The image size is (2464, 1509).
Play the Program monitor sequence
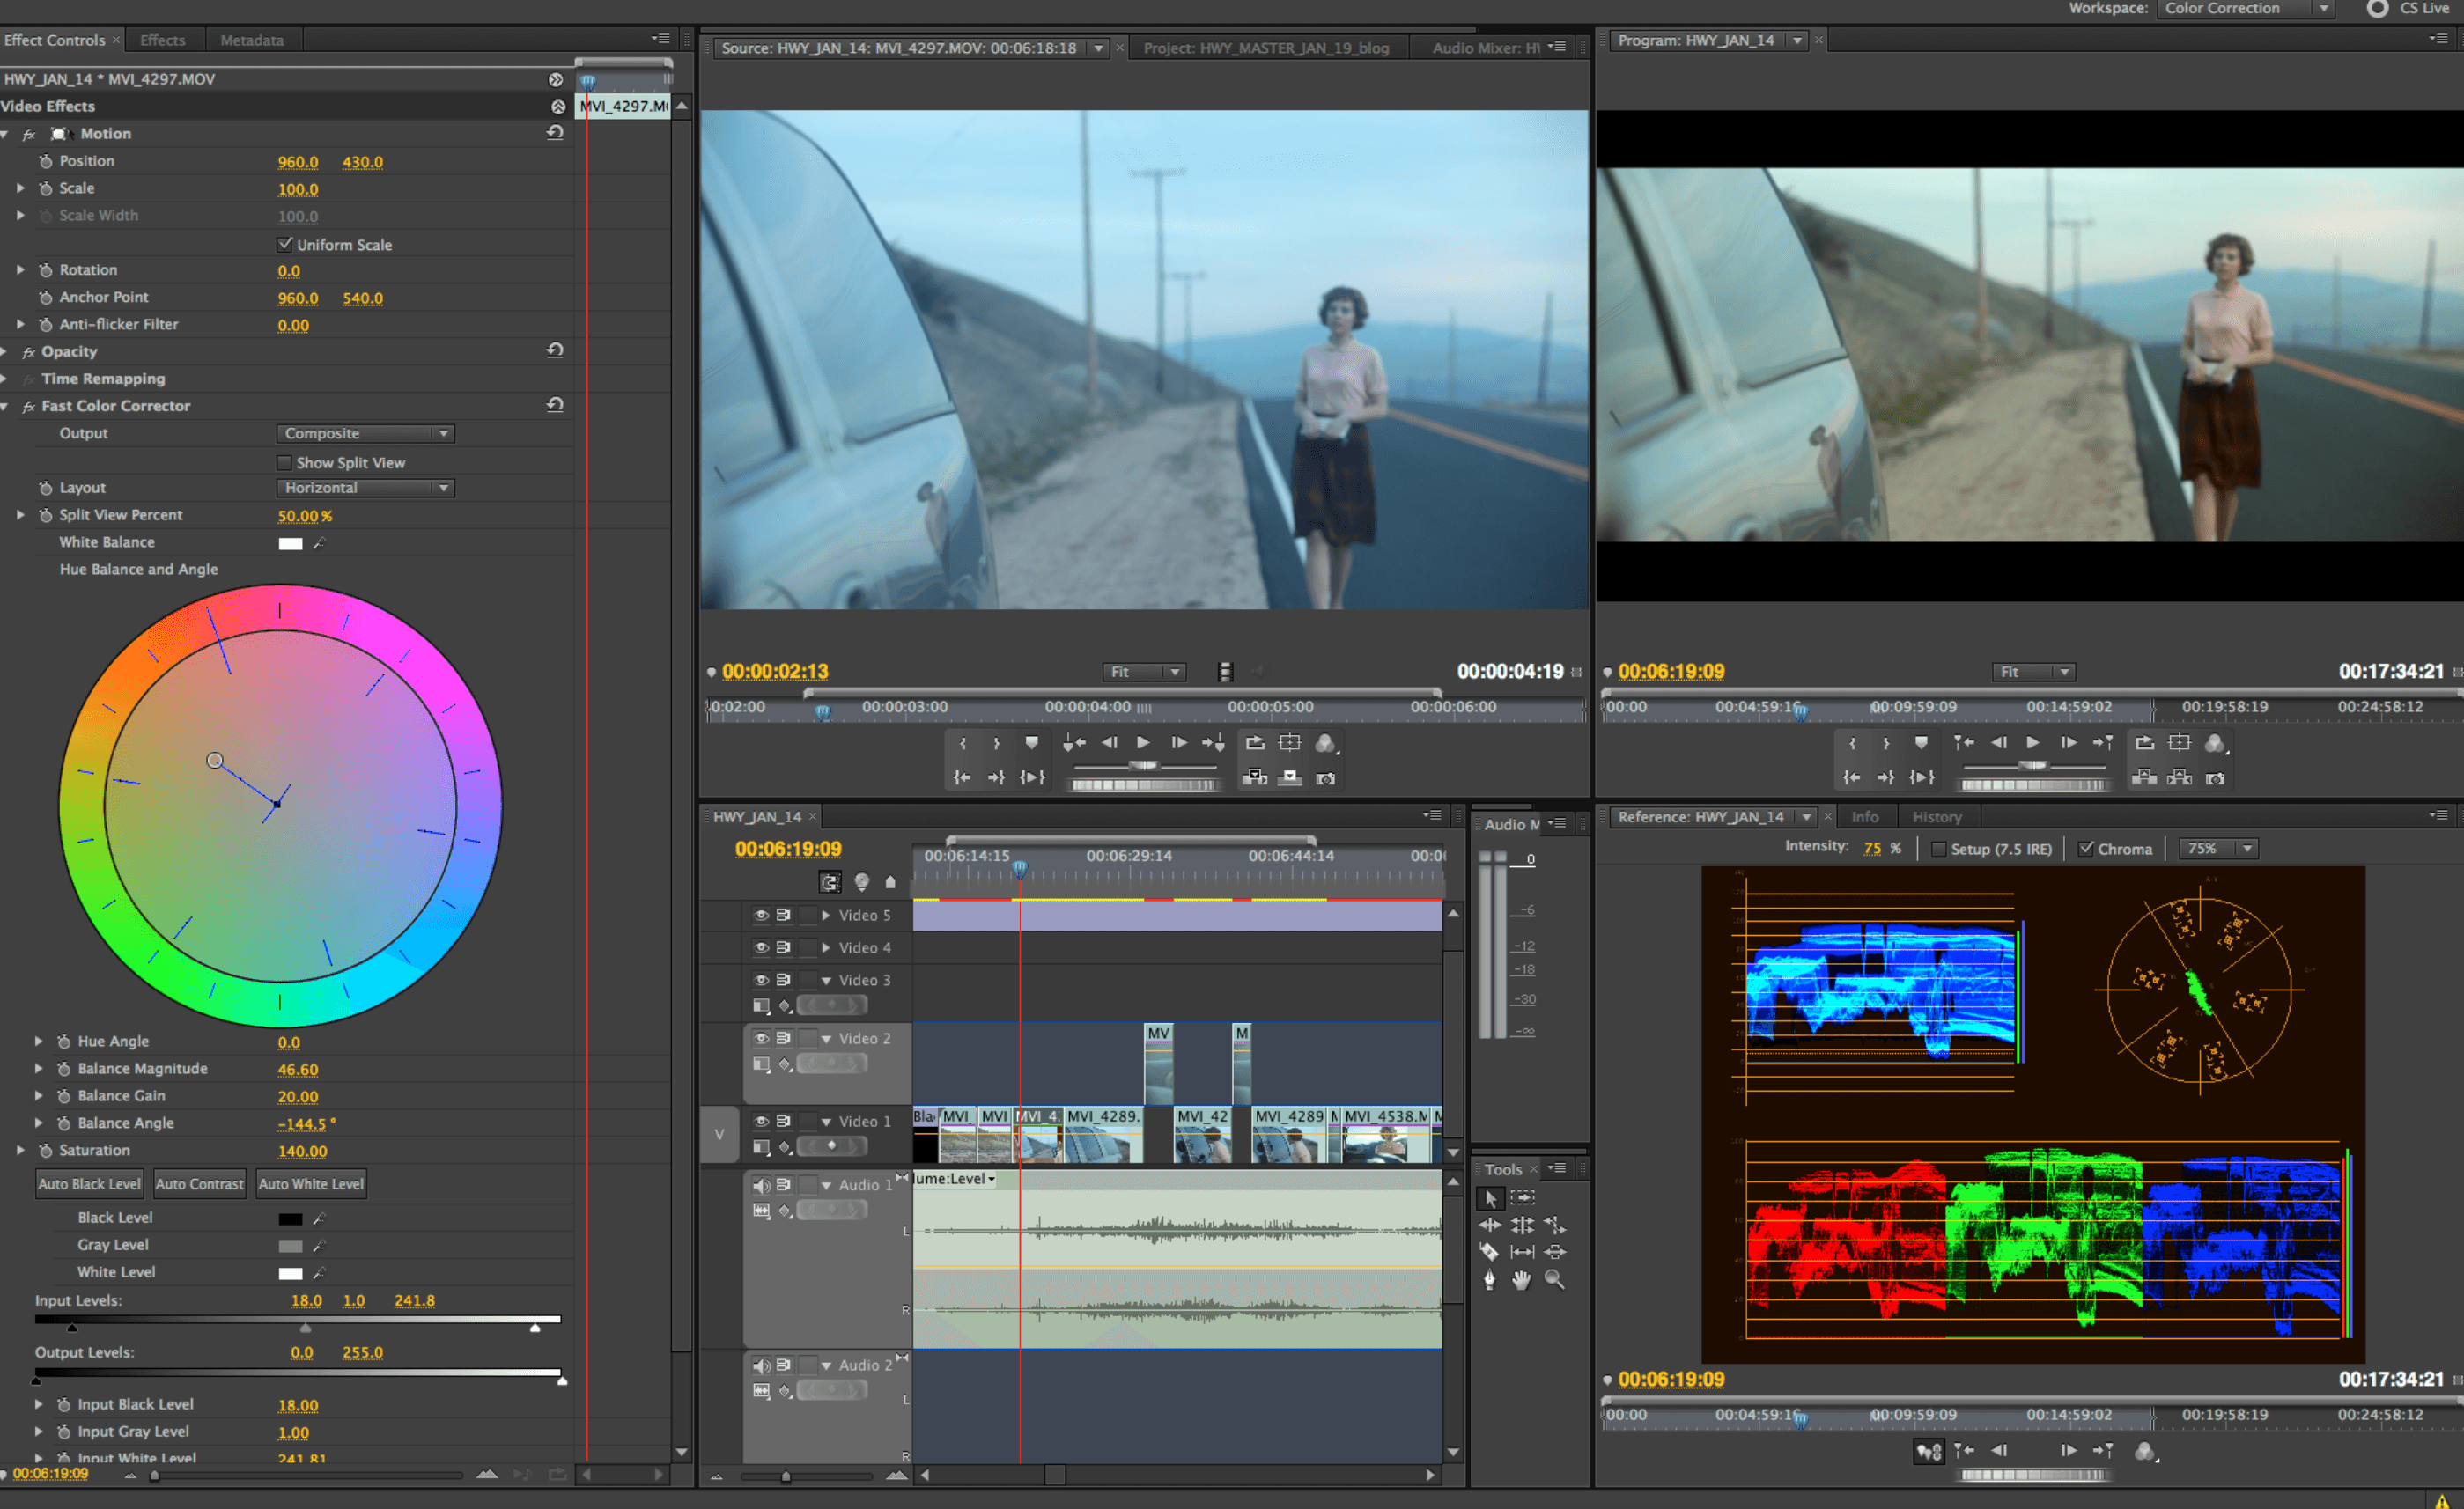coord(2033,742)
